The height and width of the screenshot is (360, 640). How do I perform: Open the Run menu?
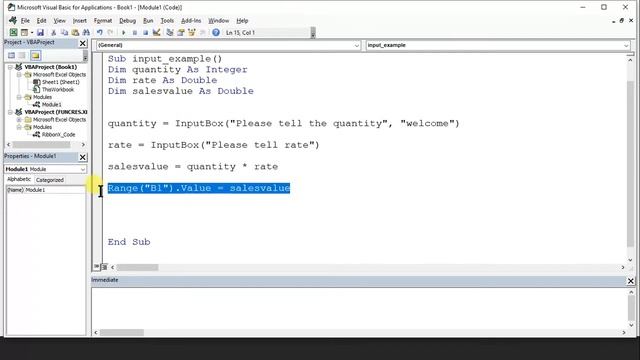(x=148, y=21)
